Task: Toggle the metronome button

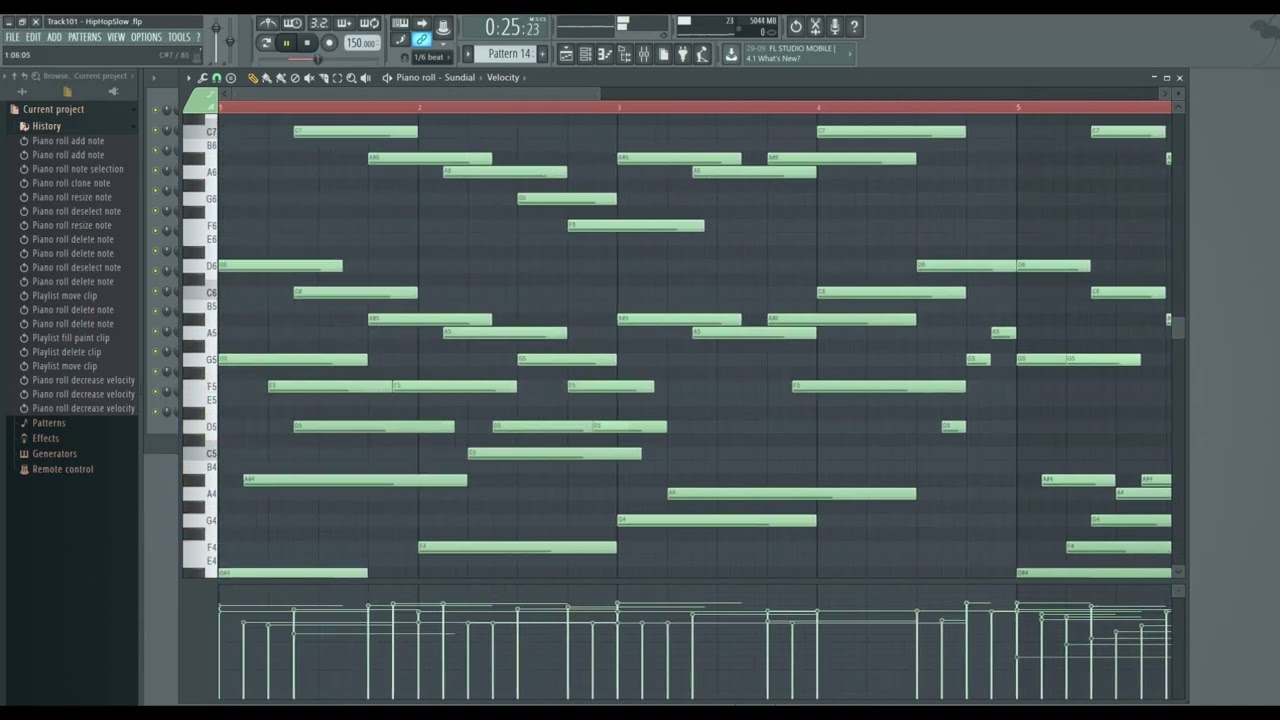Action: point(268,23)
